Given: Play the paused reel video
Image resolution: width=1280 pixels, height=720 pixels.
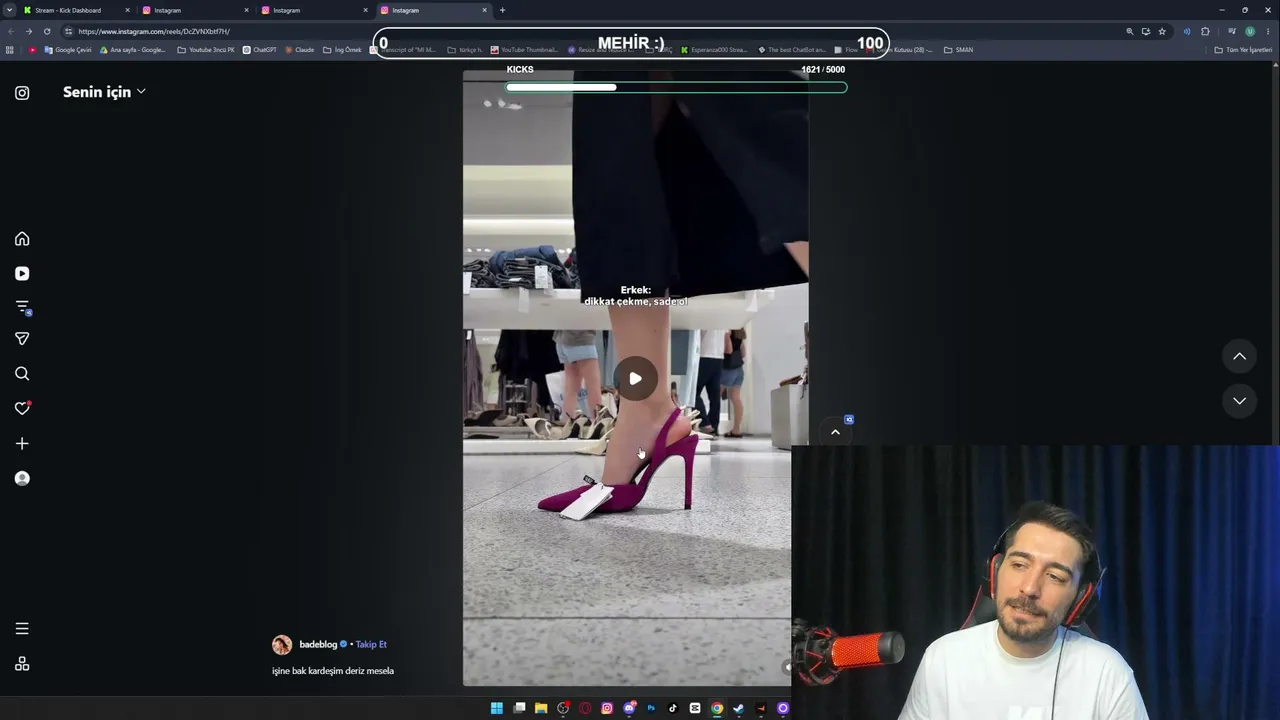Looking at the screenshot, I should coord(635,378).
